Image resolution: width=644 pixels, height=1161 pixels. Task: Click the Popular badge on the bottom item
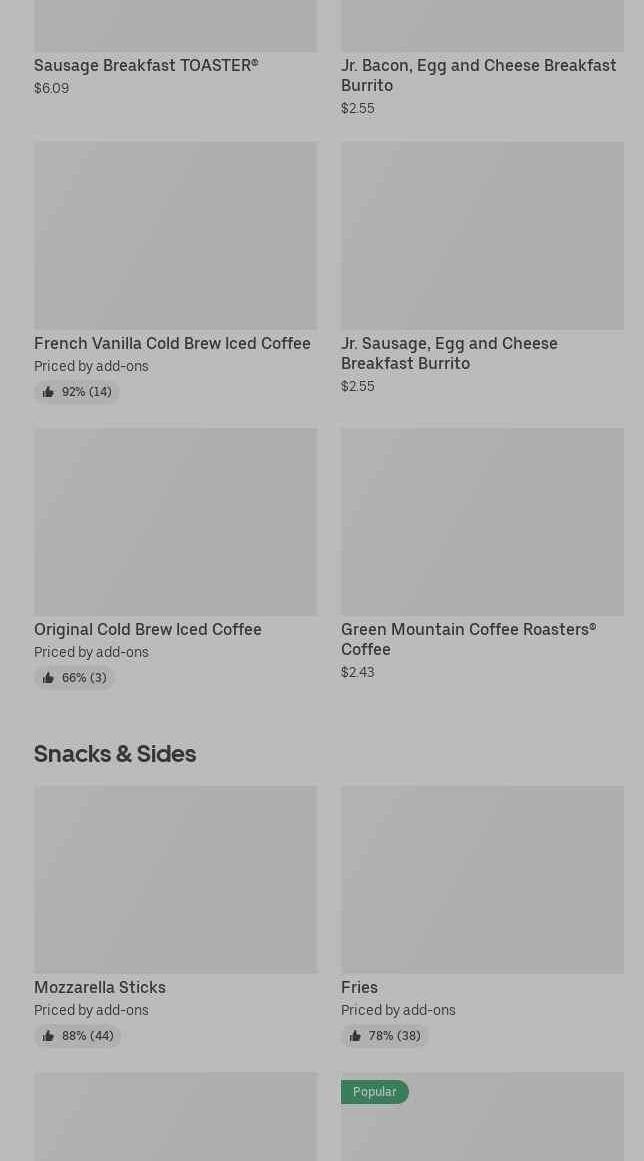click(375, 1092)
